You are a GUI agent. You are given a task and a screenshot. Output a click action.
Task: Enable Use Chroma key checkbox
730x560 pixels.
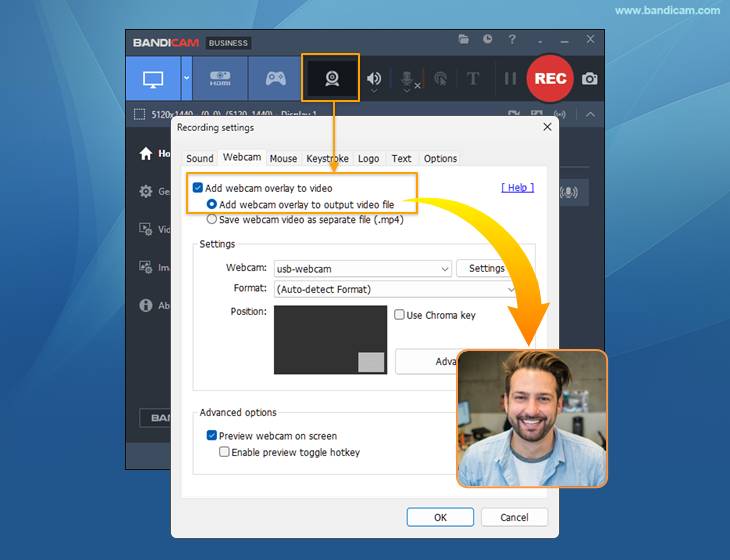click(x=399, y=315)
